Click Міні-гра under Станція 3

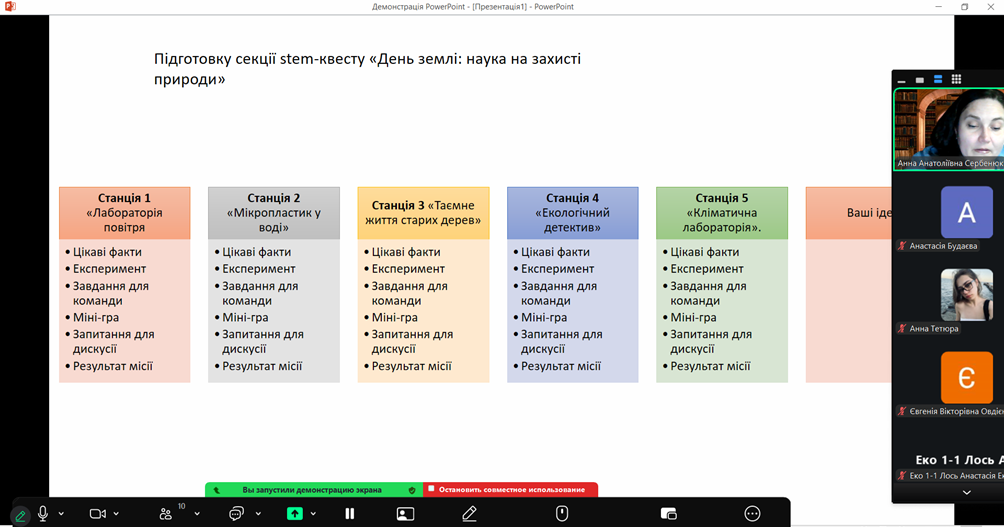pyautogui.click(x=394, y=318)
